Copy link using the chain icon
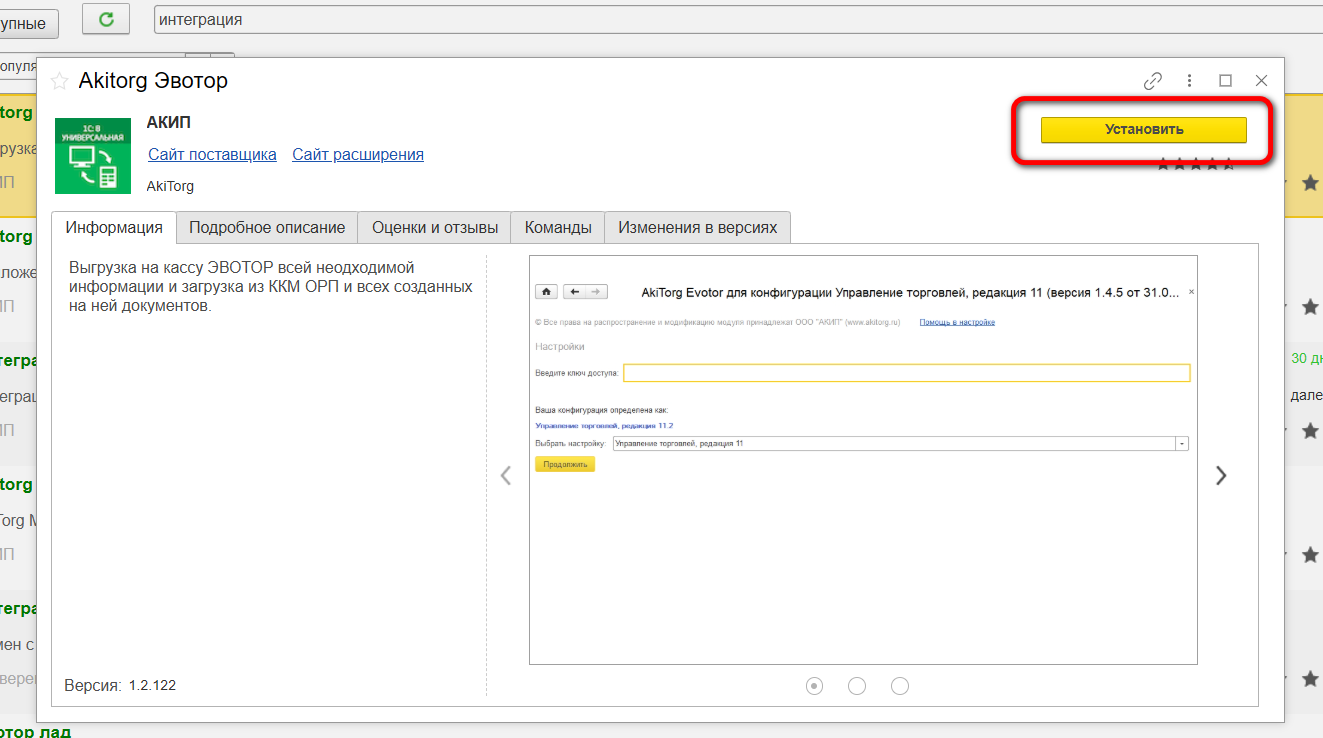Screen dimensions: 1323x738 (x=1153, y=81)
